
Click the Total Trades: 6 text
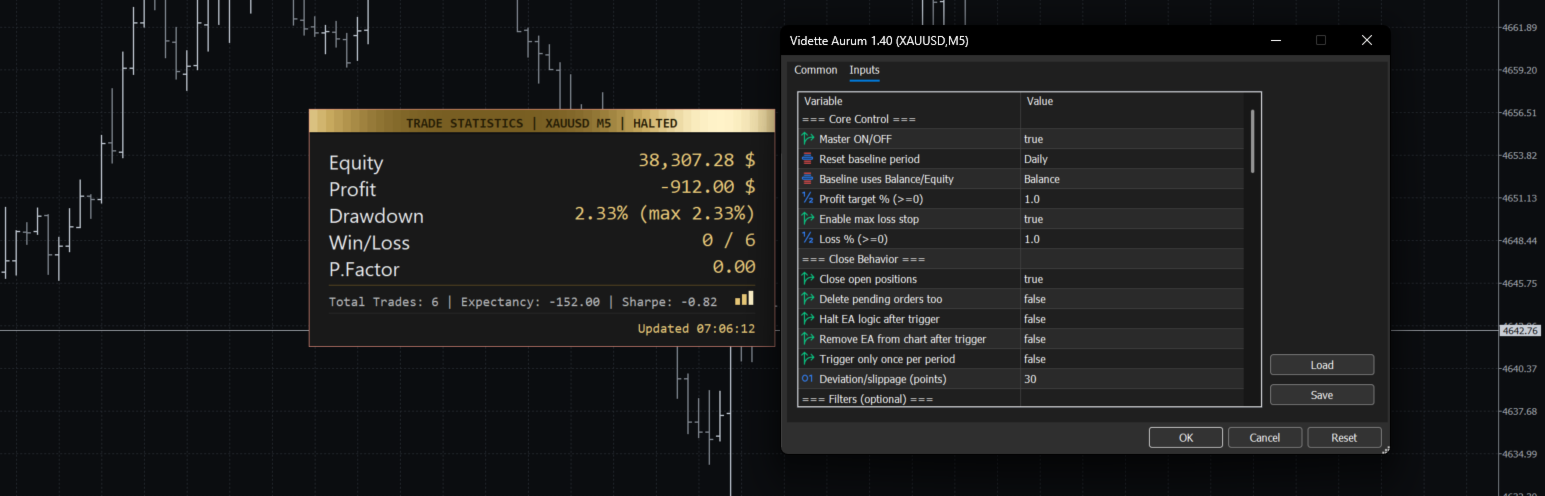click(384, 302)
